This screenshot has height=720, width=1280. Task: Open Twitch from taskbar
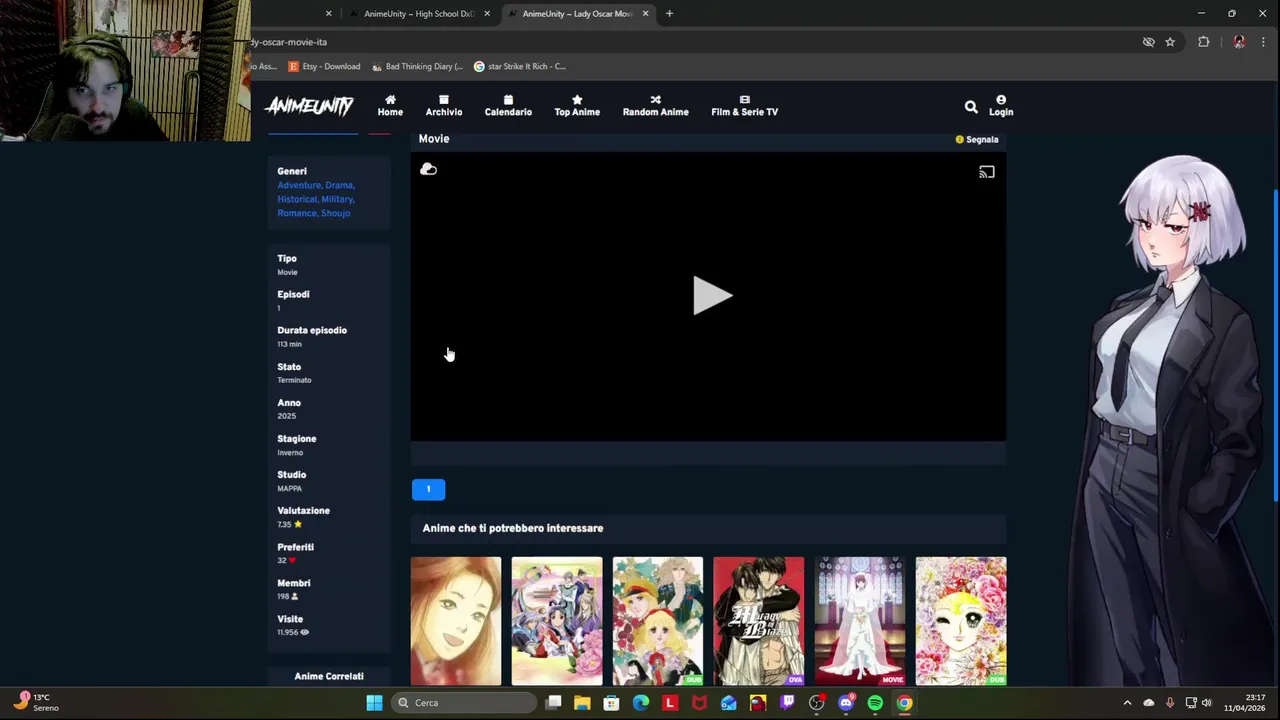click(787, 703)
